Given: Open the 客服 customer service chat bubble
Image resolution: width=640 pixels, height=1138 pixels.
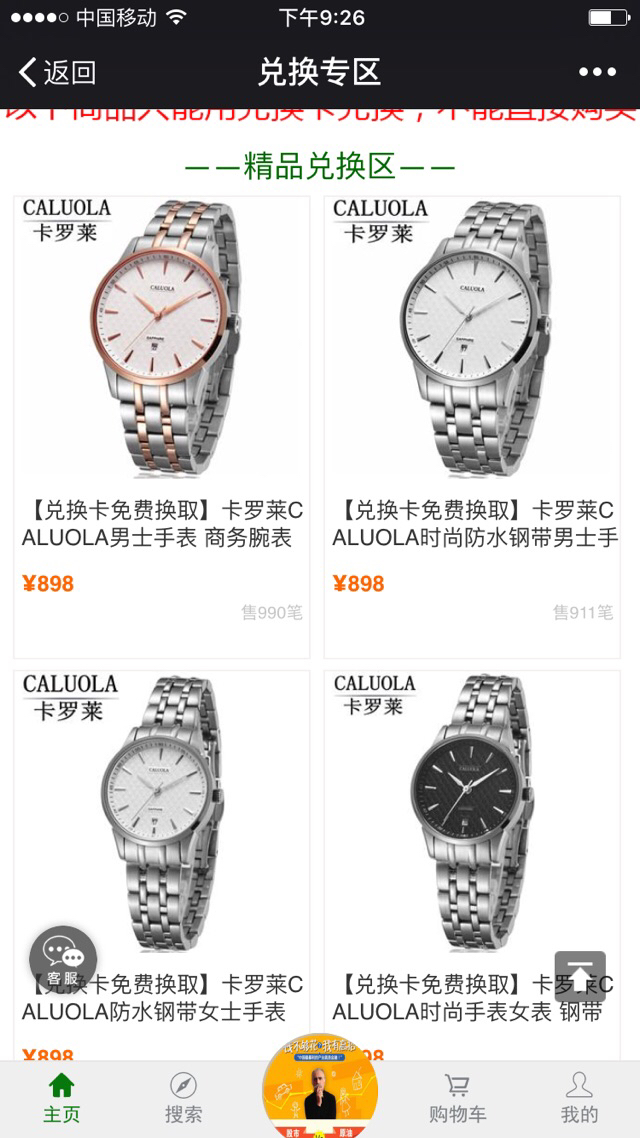Looking at the screenshot, I should point(63,959).
